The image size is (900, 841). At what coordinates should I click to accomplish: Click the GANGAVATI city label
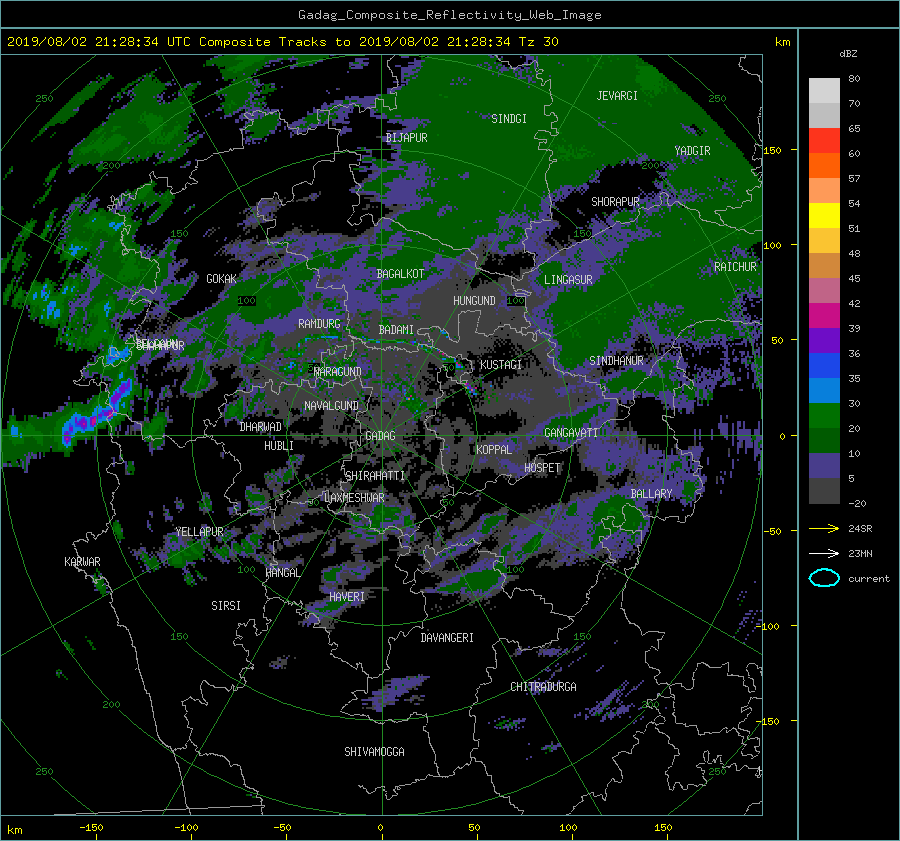[571, 433]
